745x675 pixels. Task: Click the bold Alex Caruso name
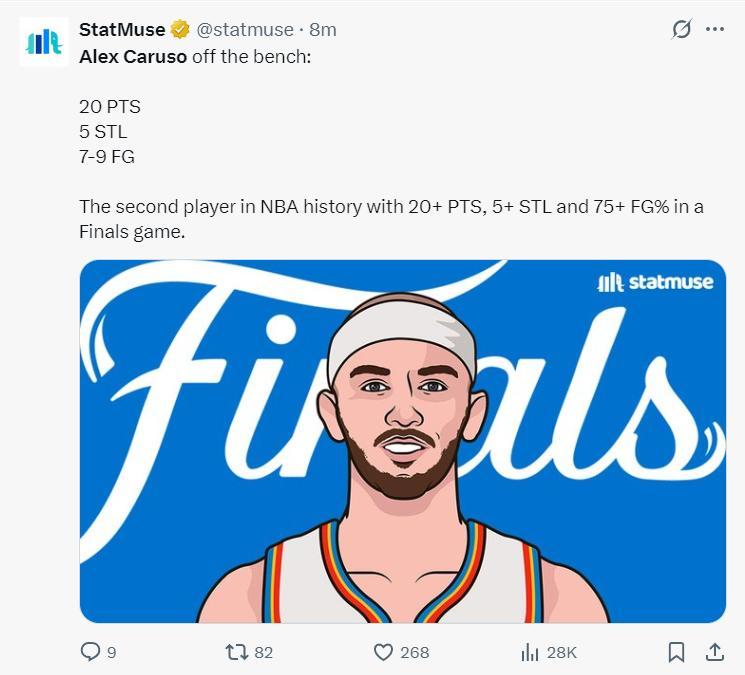133,56
